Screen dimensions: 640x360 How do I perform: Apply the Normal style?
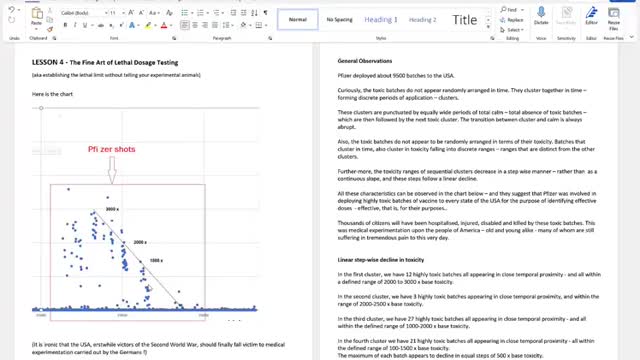coord(298,19)
